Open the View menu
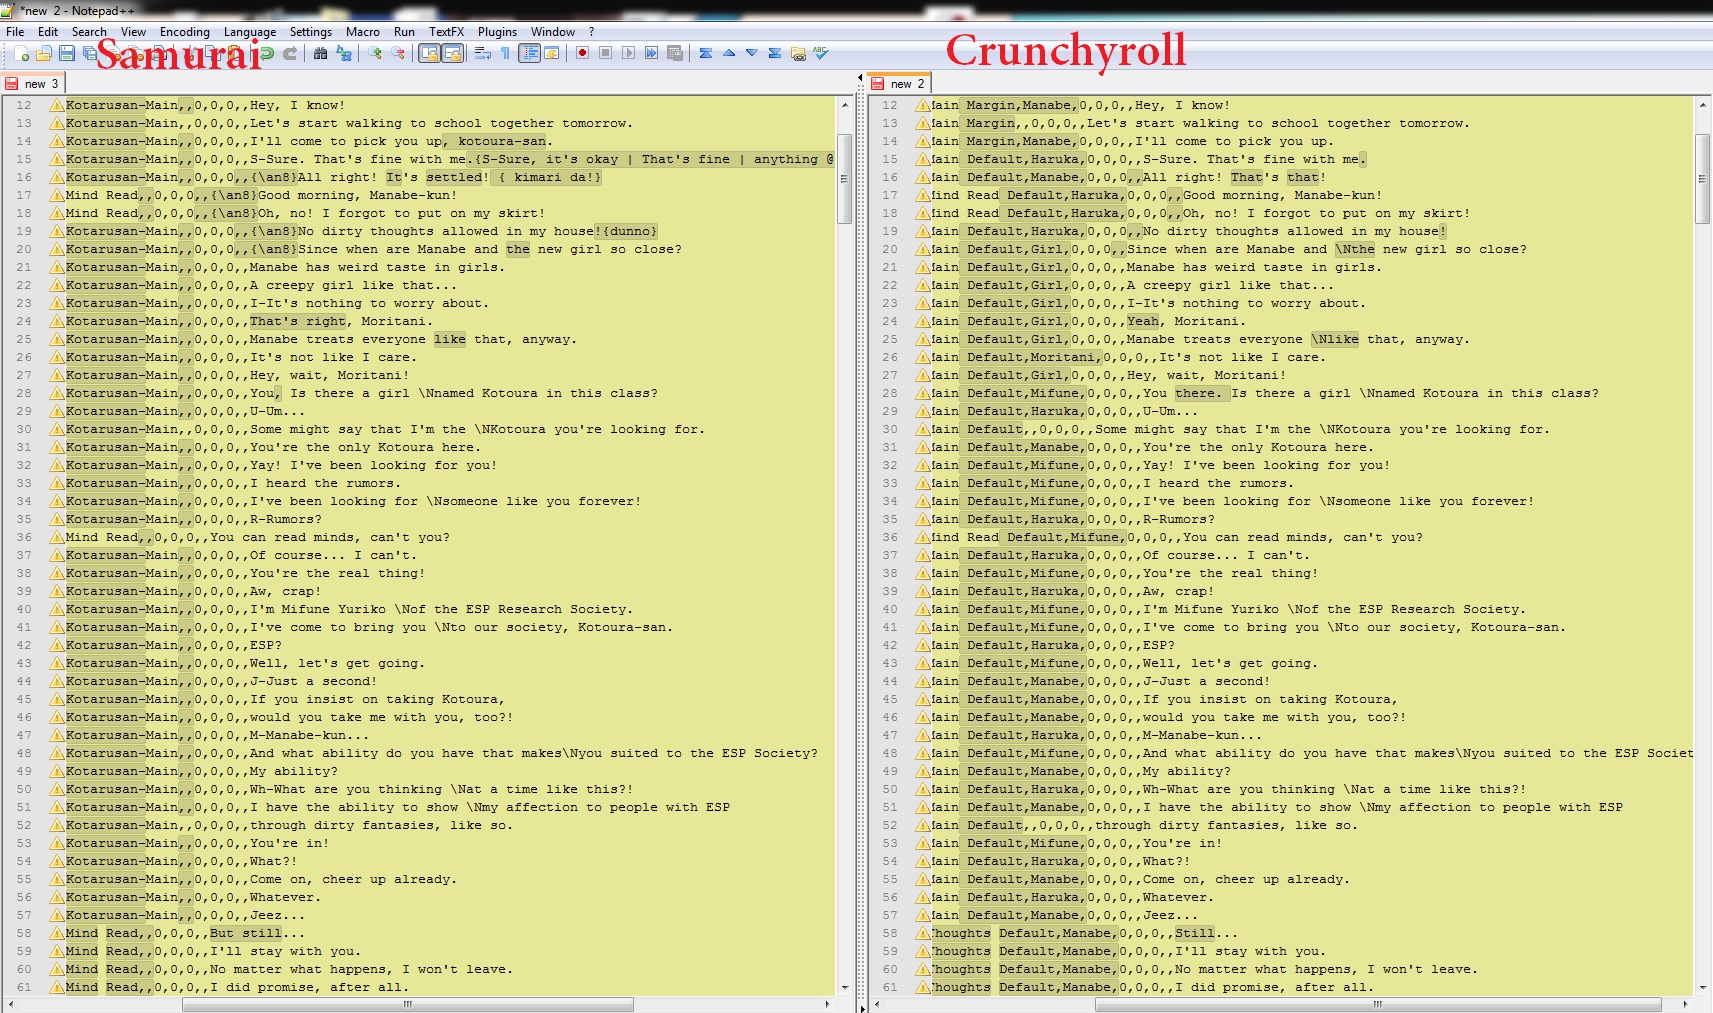This screenshot has width=1713, height=1013. click(133, 32)
